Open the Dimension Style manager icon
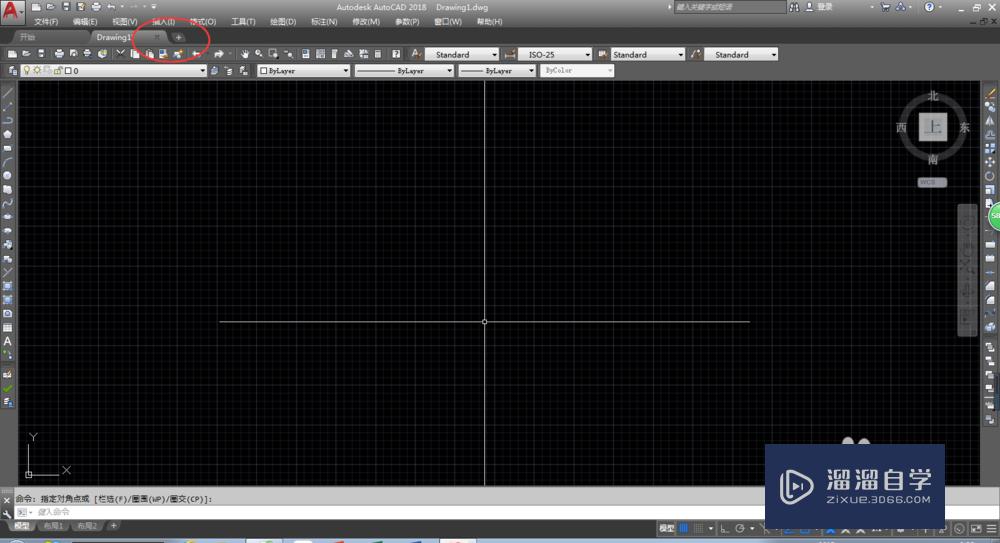The height and width of the screenshot is (543, 1000). pyautogui.click(x=510, y=54)
